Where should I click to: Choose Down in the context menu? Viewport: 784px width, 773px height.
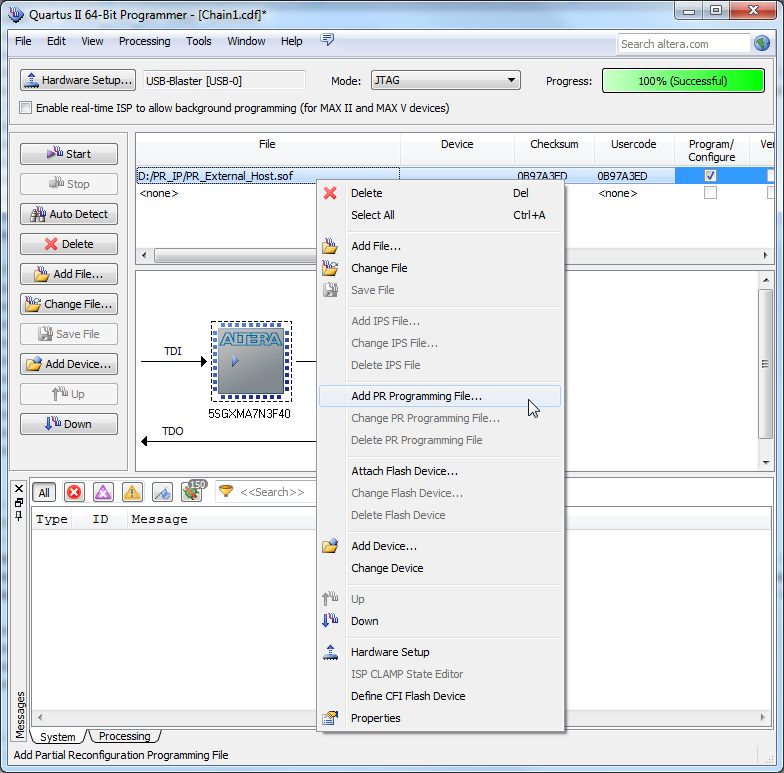[x=440, y=621]
